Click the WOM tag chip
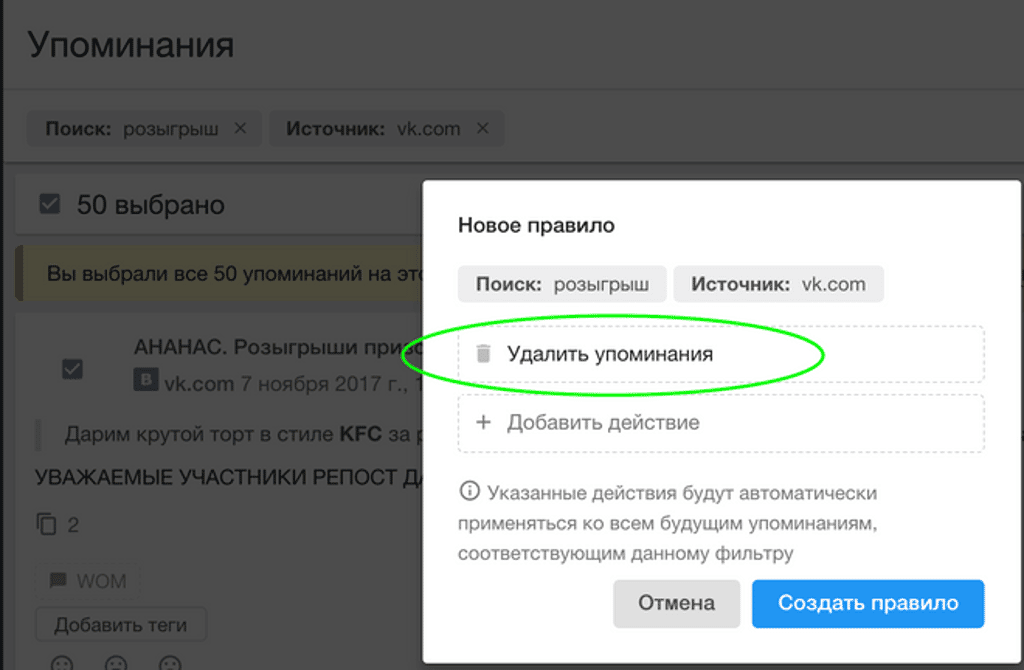 88,581
